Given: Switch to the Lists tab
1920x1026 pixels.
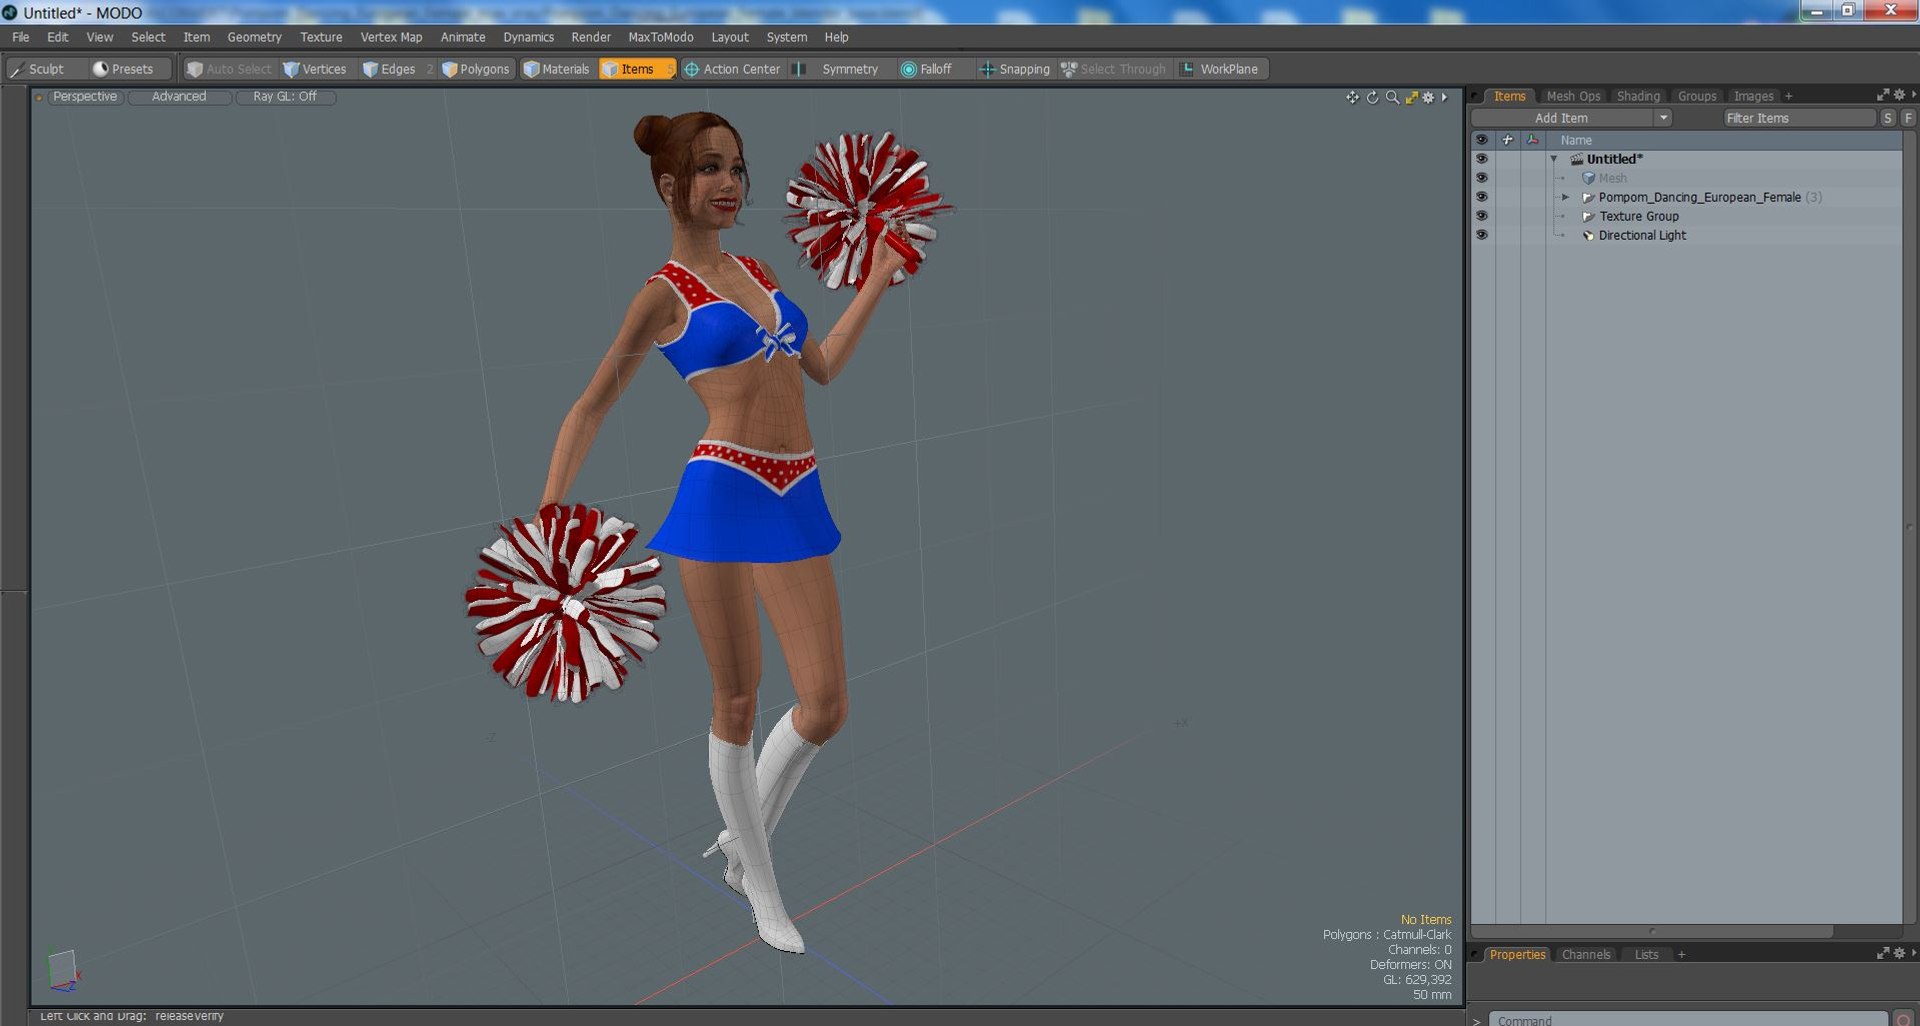Looking at the screenshot, I should pos(1646,955).
